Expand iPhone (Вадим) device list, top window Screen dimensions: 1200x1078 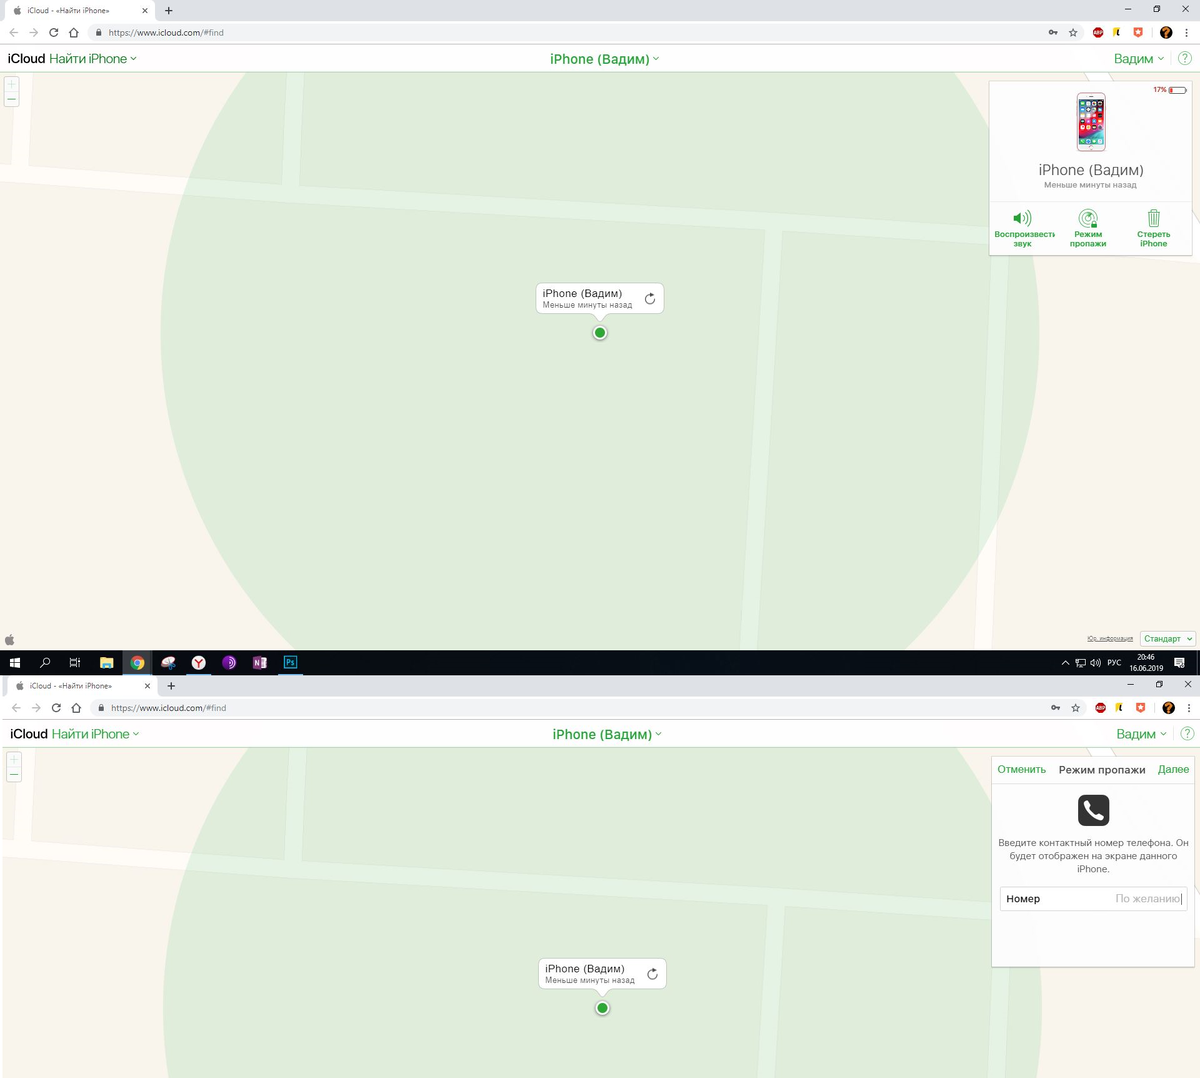pyautogui.click(x=604, y=59)
